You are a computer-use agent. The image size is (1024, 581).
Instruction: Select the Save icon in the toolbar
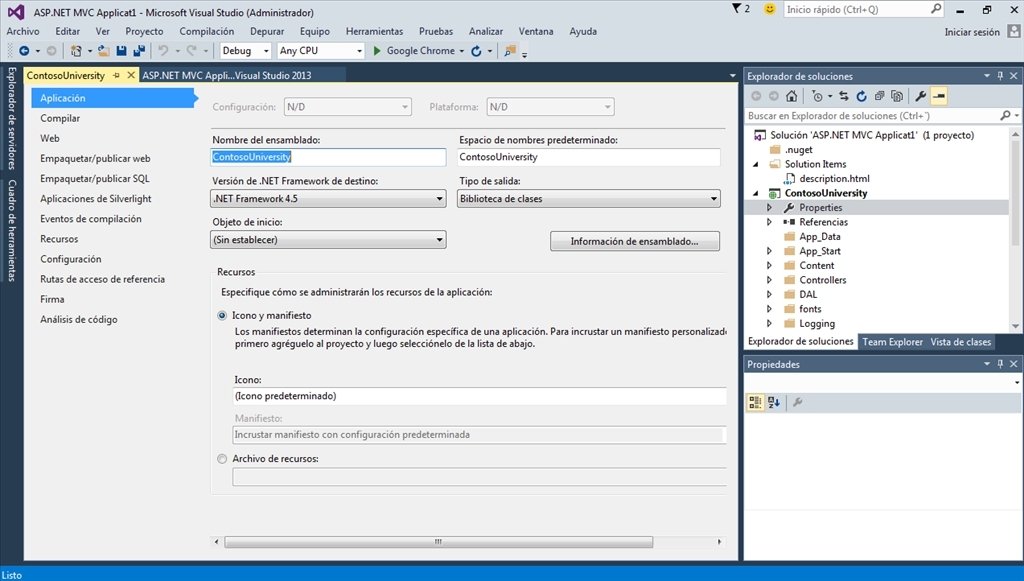point(124,50)
